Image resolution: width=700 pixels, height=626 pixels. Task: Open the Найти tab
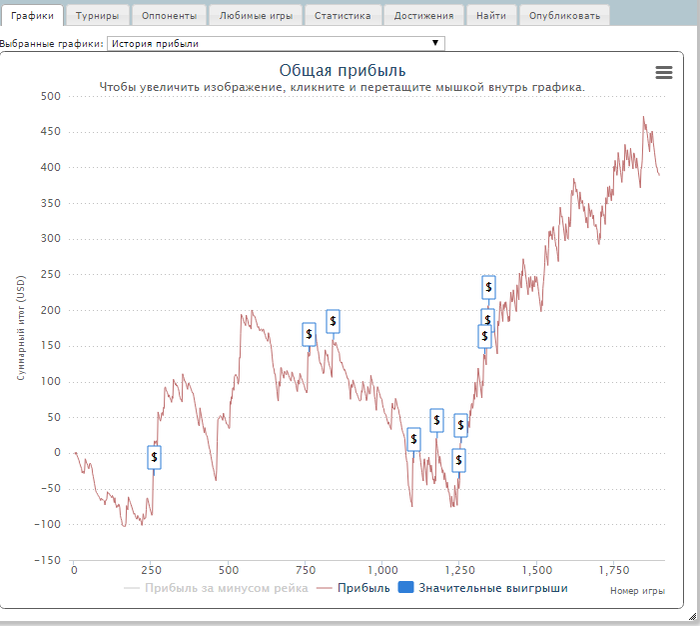coord(491,16)
